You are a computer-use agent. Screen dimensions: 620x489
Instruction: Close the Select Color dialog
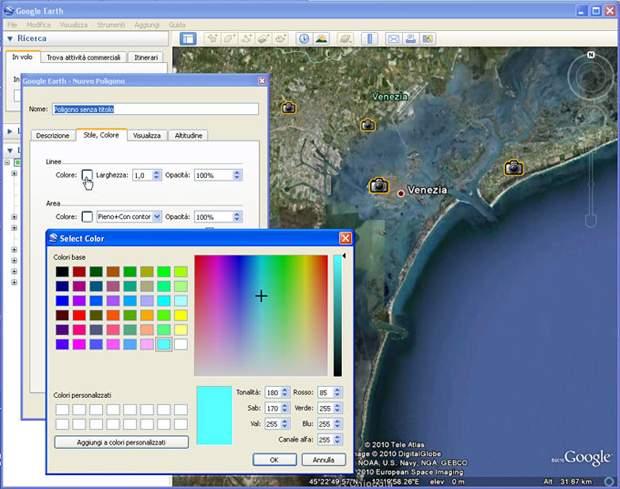point(345,238)
